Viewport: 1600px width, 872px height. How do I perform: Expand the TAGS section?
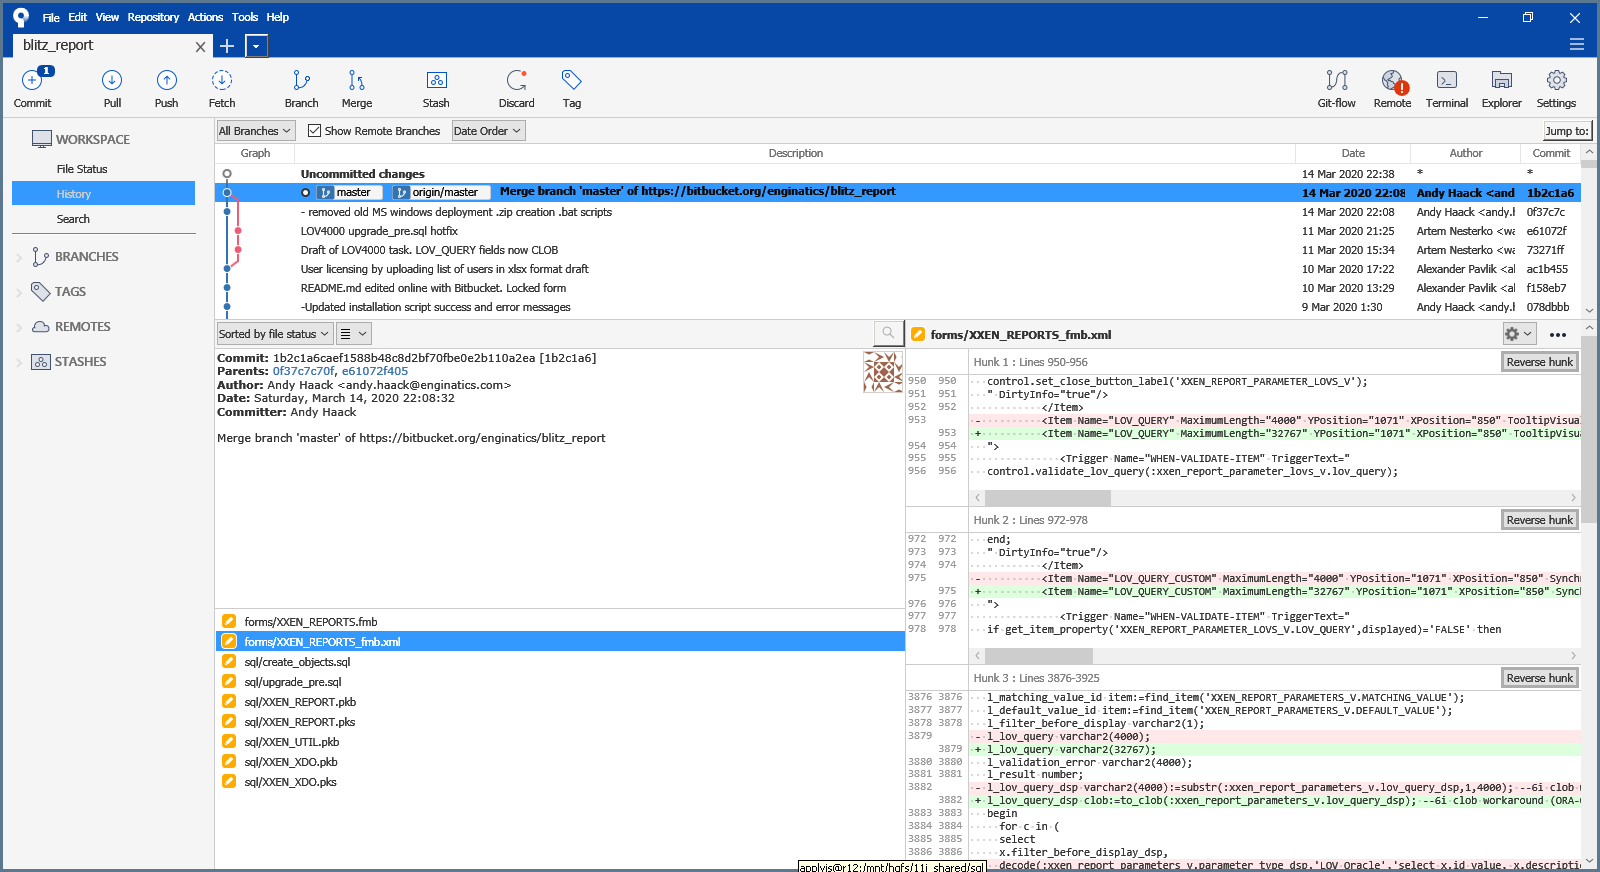tap(19, 292)
